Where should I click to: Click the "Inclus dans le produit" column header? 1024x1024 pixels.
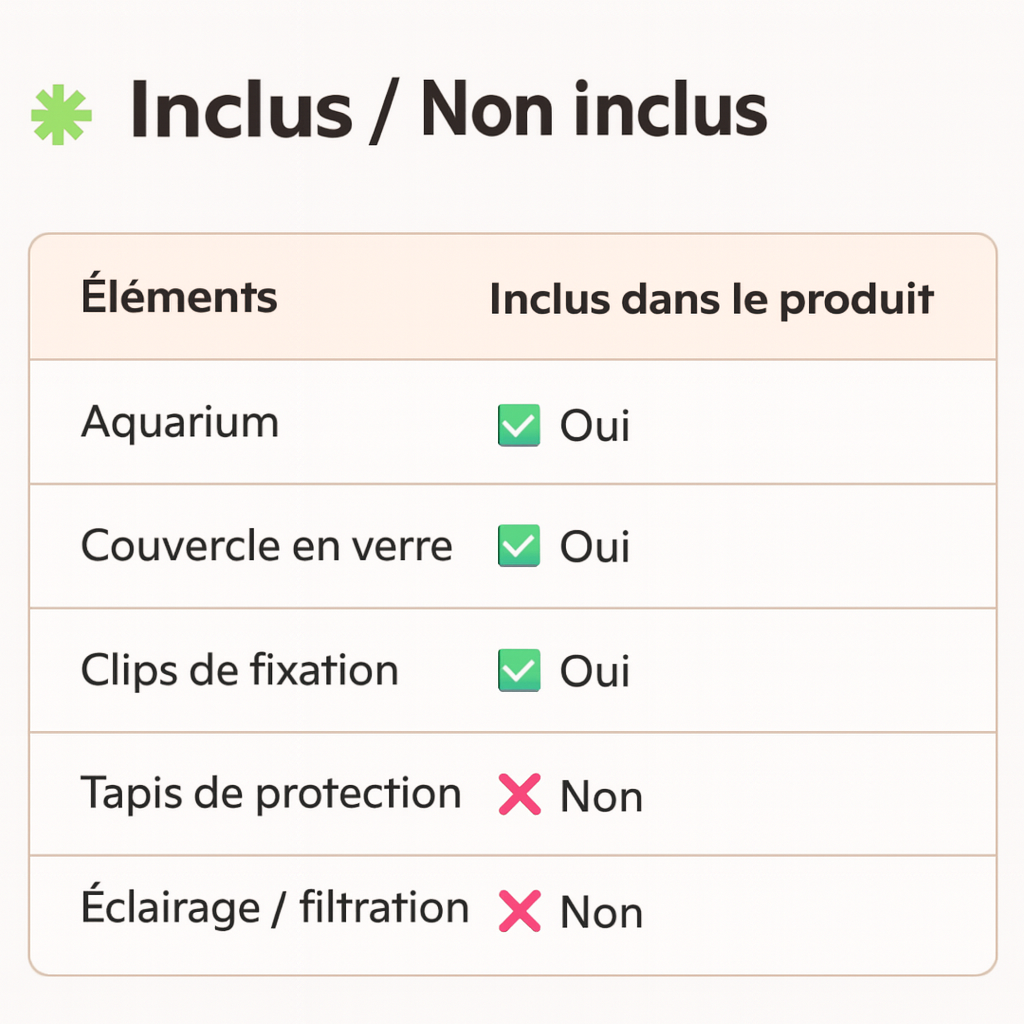point(711,300)
